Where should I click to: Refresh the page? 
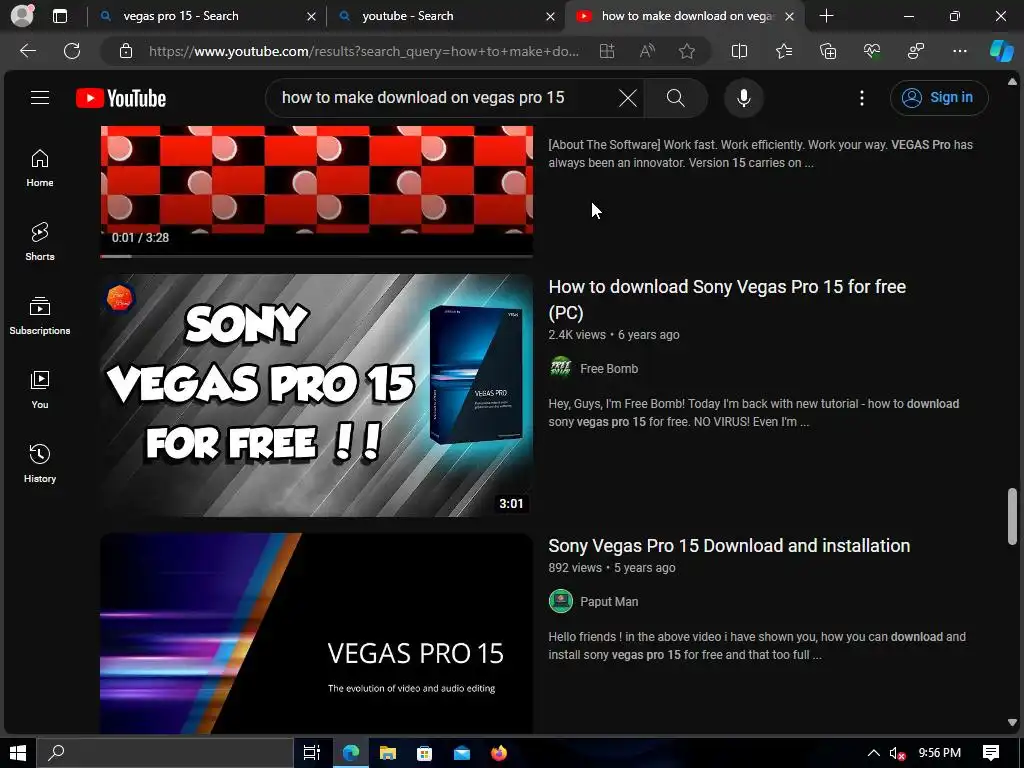[x=72, y=51]
